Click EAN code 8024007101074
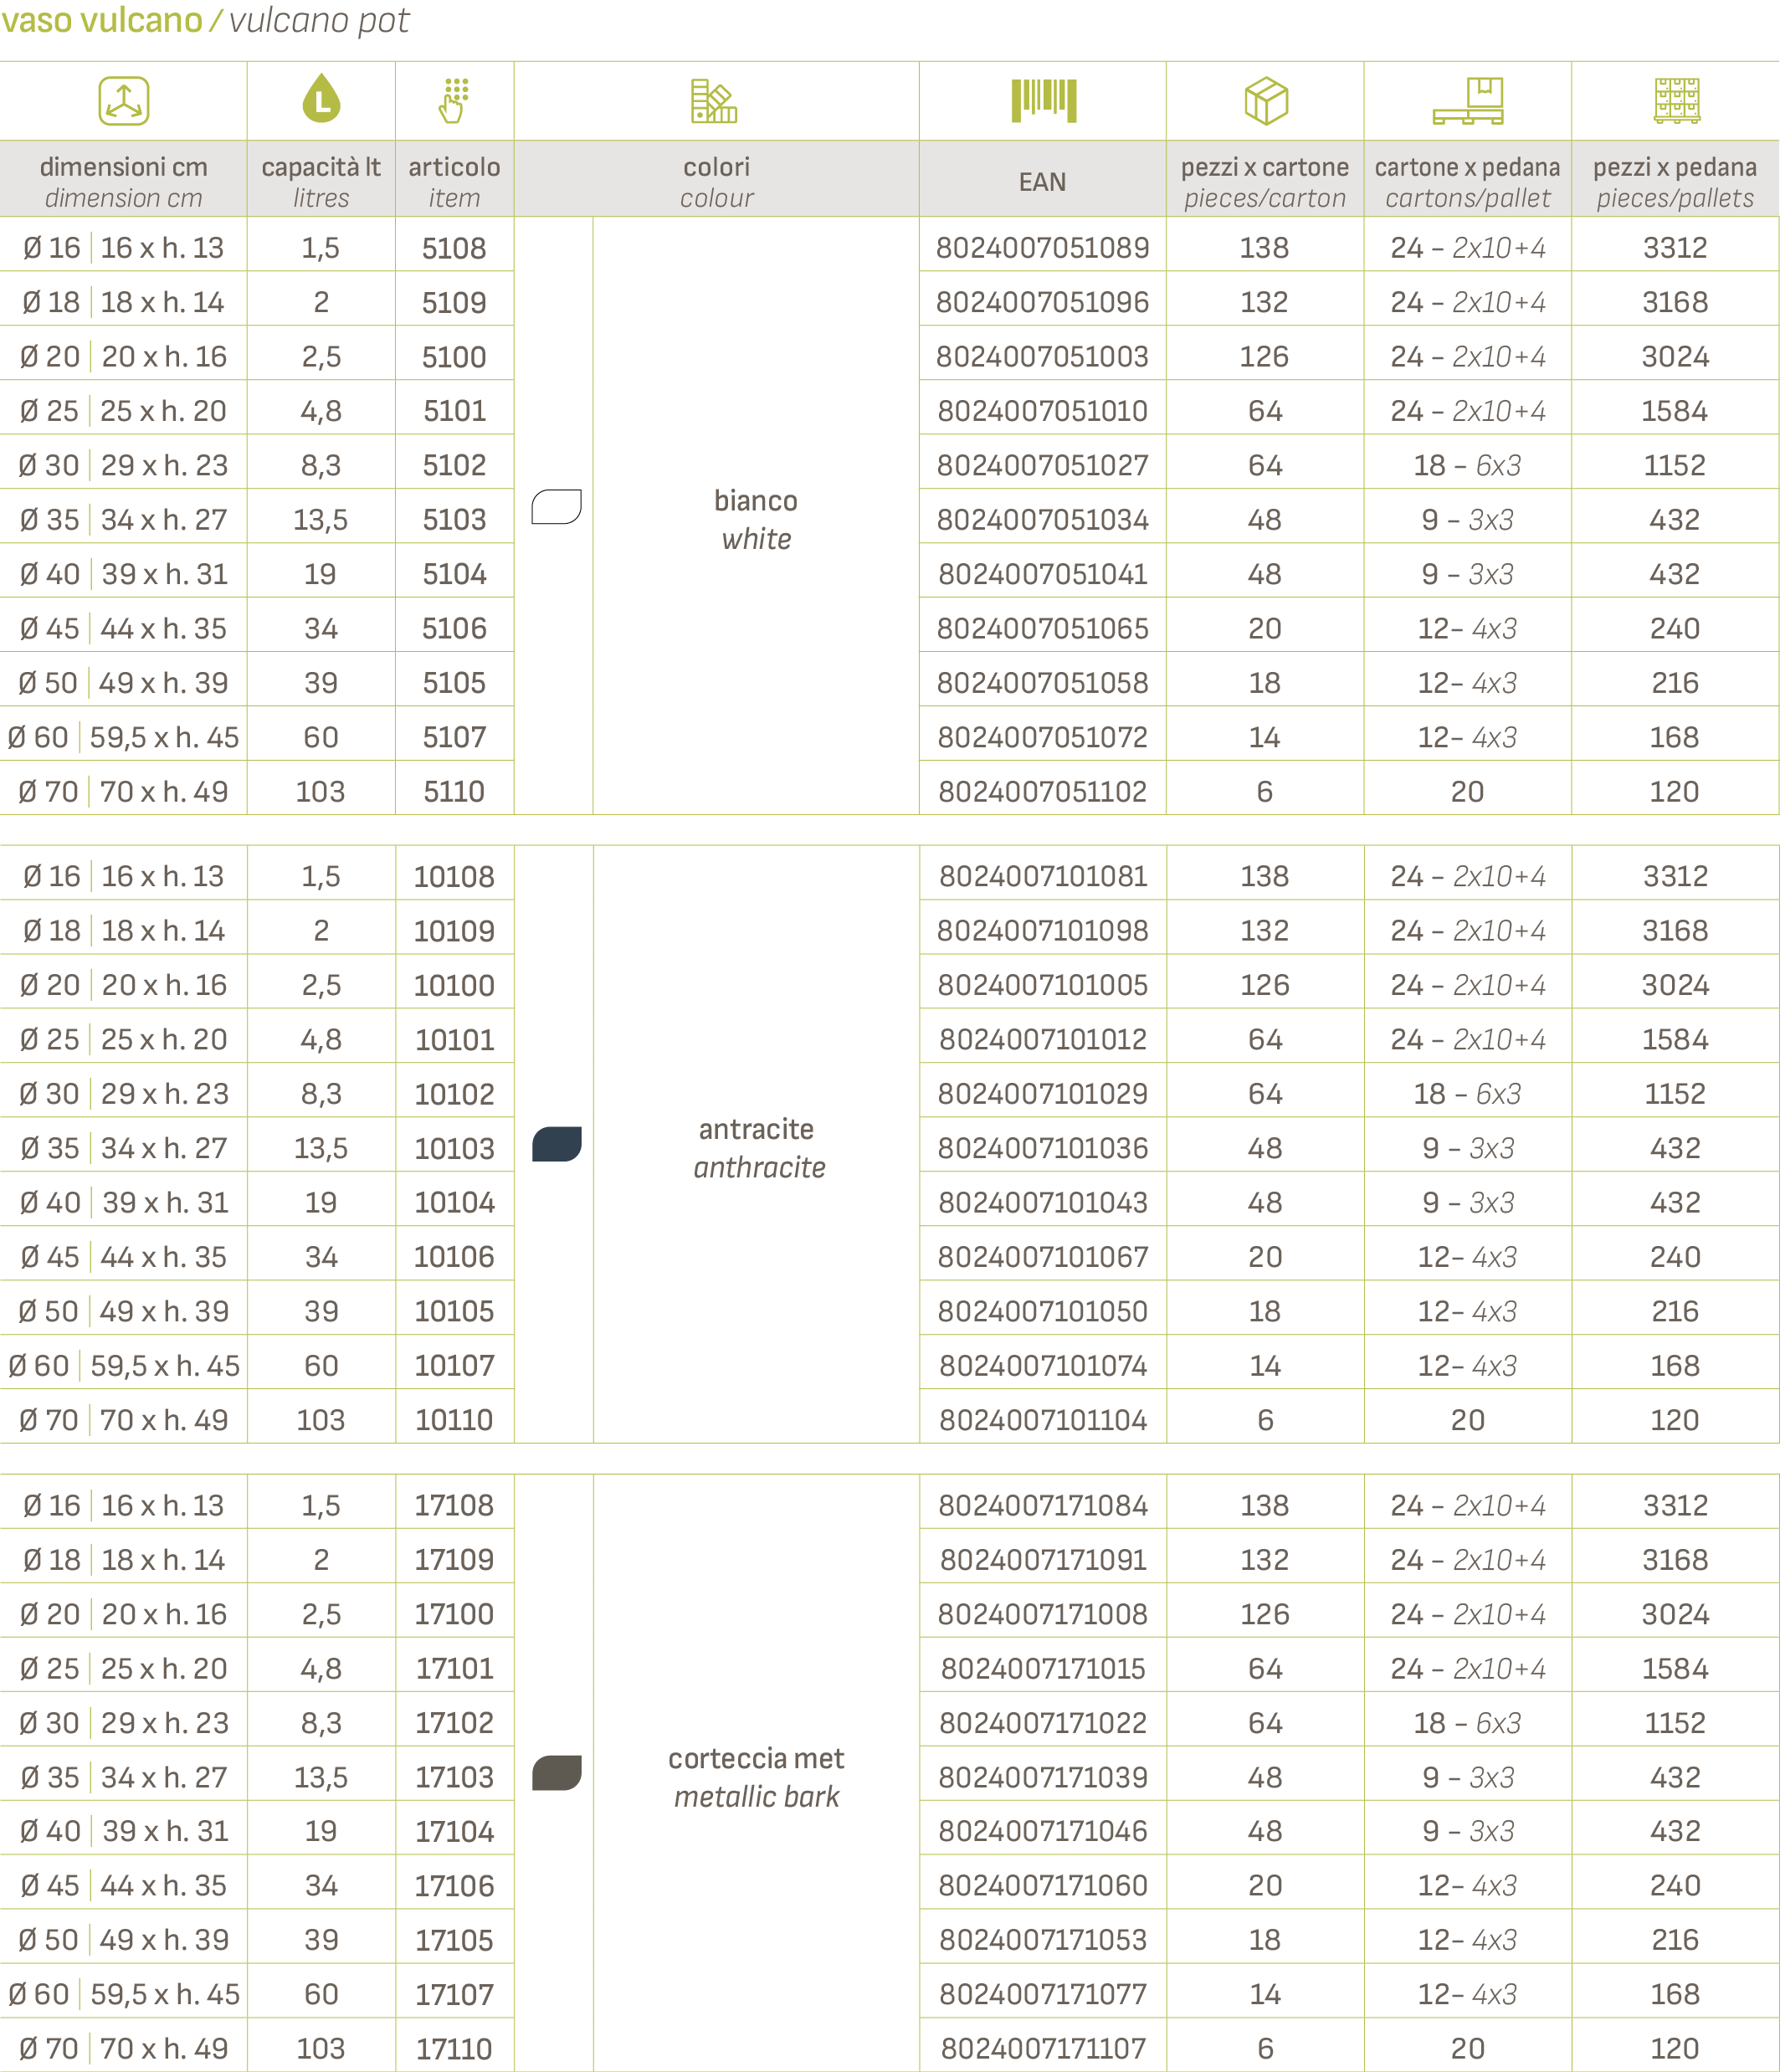 click(1043, 1366)
